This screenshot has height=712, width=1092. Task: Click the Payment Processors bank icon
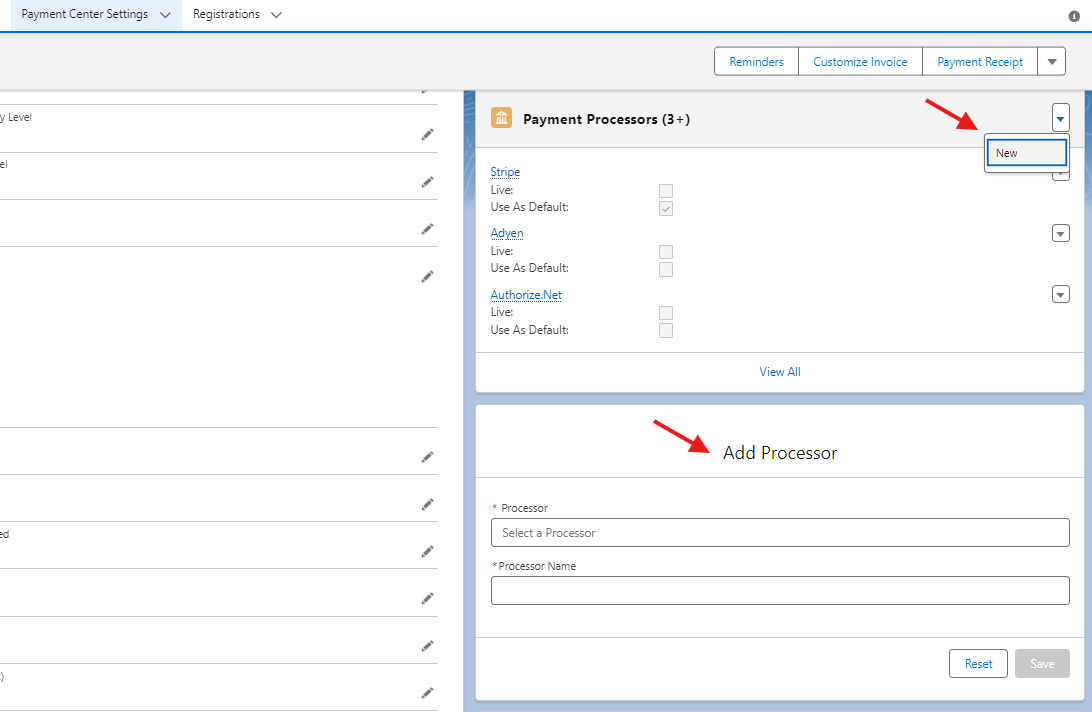(x=501, y=119)
